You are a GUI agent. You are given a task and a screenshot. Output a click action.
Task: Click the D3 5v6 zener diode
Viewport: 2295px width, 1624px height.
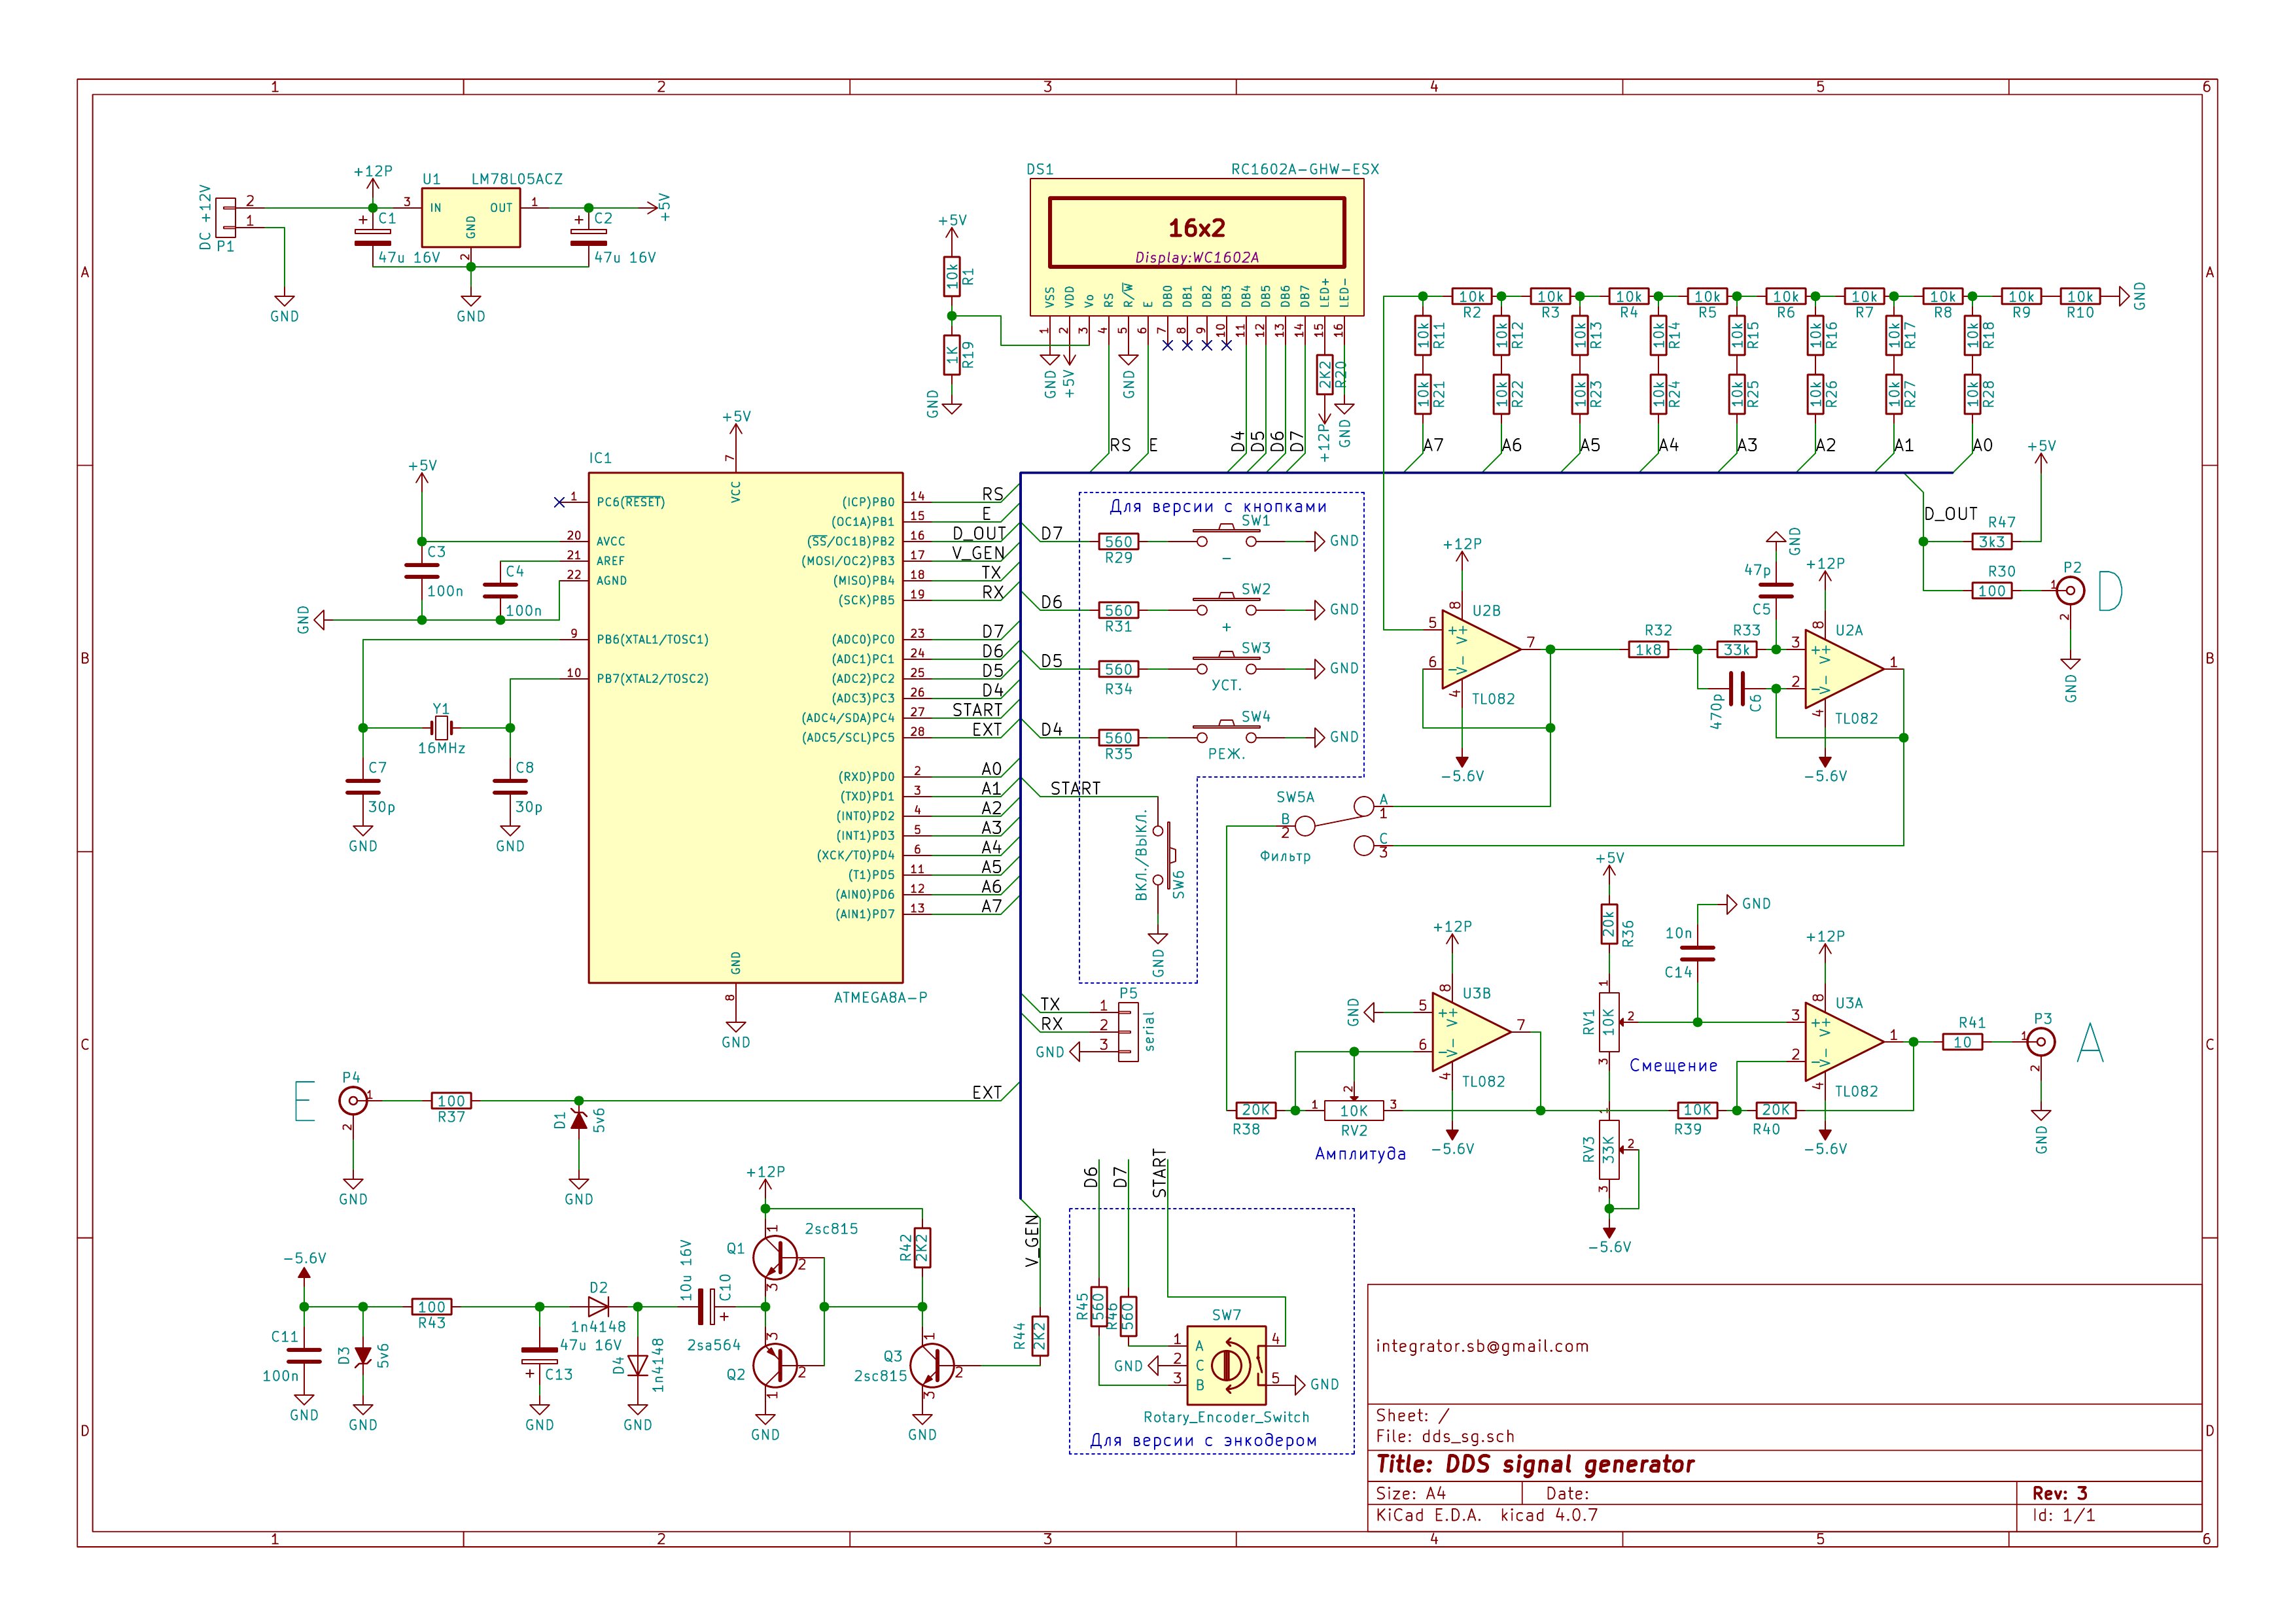click(x=363, y=1357)
